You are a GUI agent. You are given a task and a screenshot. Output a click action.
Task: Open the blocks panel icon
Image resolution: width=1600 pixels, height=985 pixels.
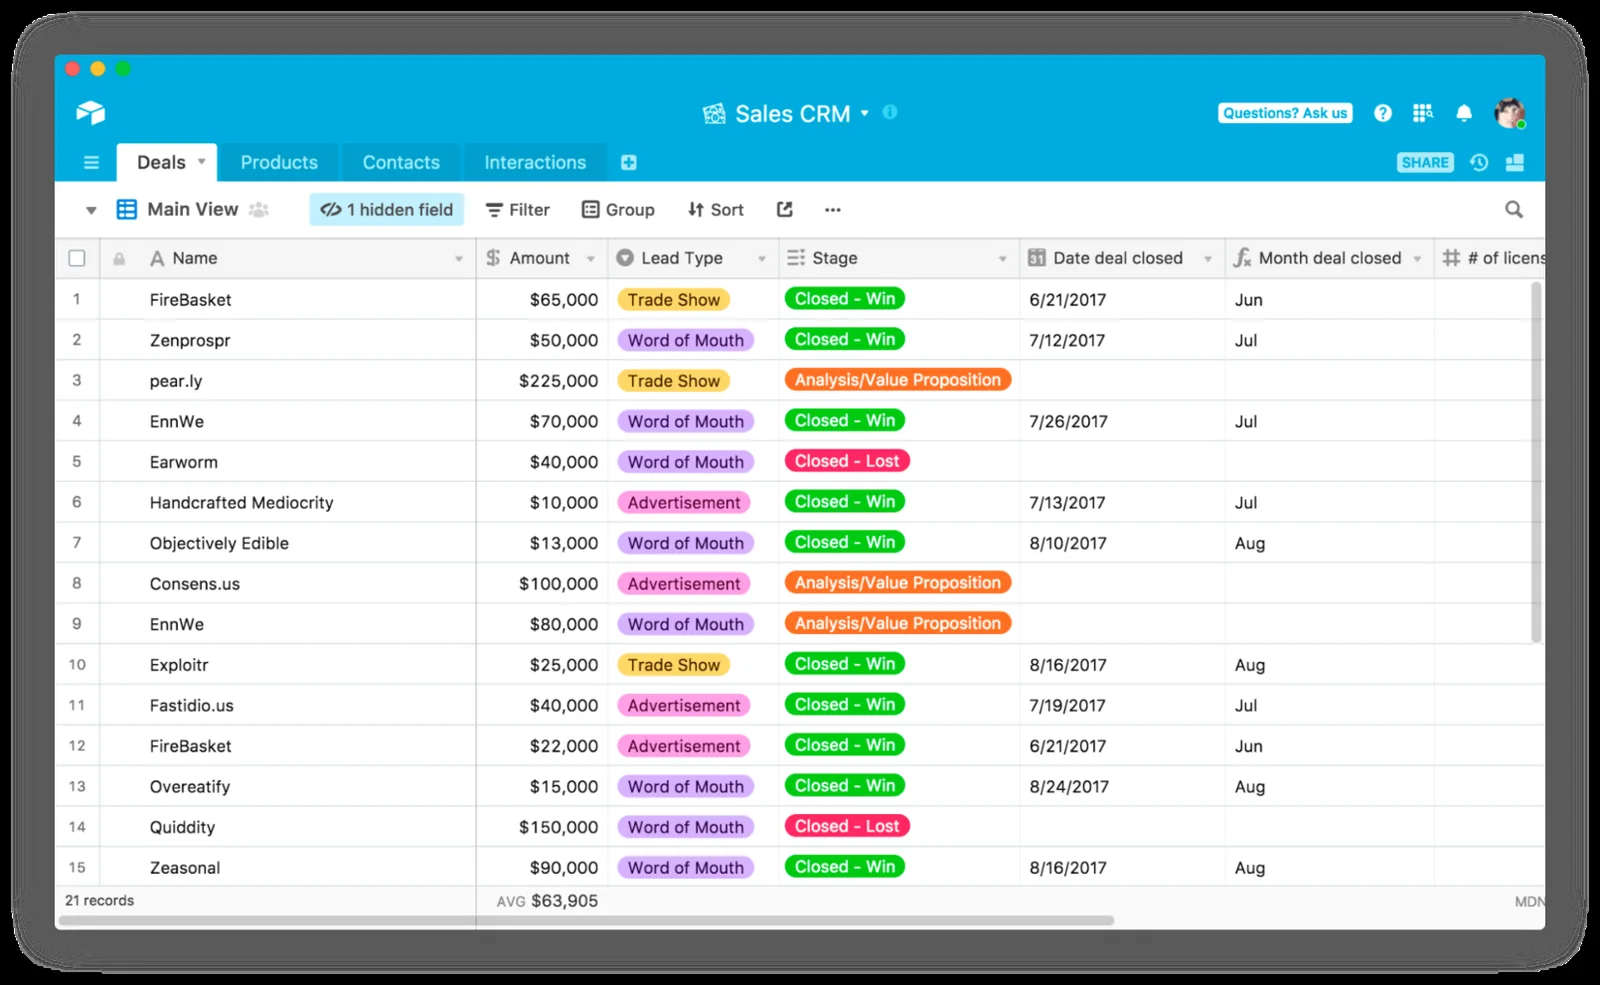(x=1516, y=163)
